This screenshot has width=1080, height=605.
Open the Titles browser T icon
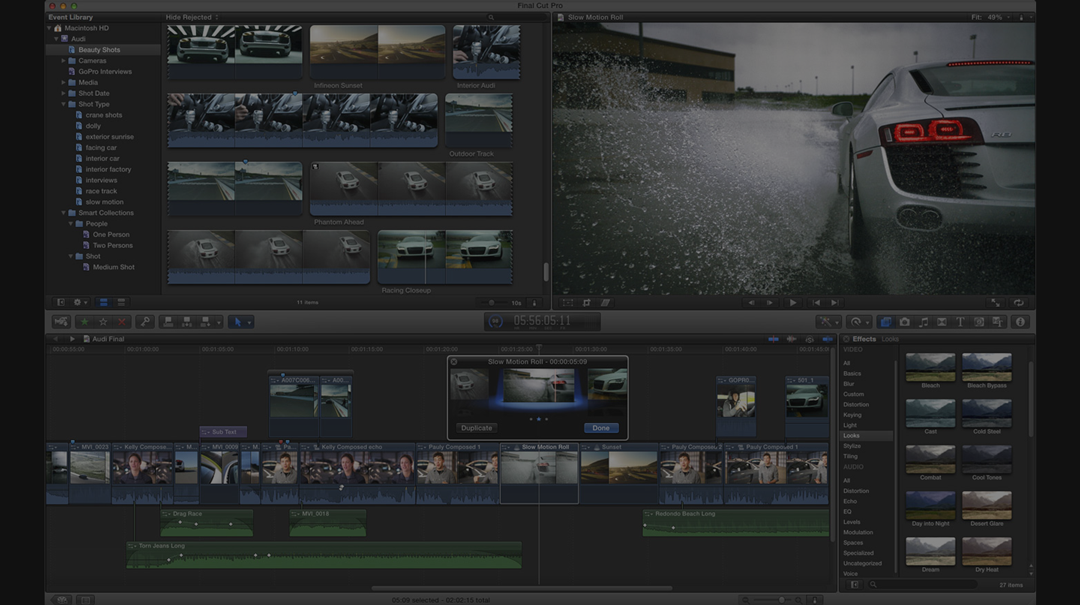click(960, 322)
